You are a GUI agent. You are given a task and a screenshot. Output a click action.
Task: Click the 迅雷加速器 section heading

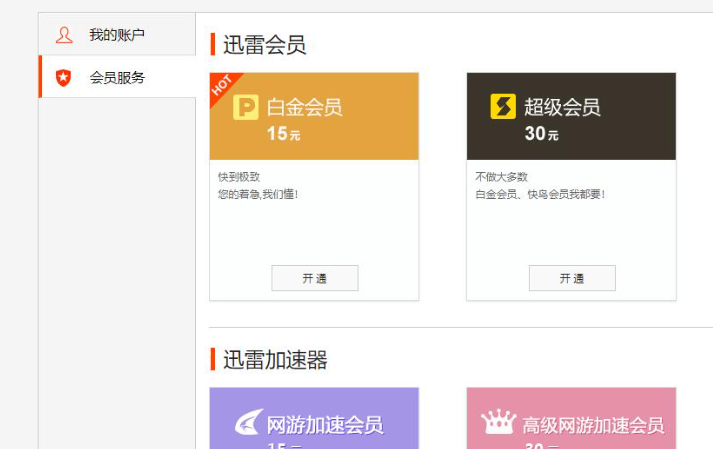pyautogui.click(x=275, y=360)
